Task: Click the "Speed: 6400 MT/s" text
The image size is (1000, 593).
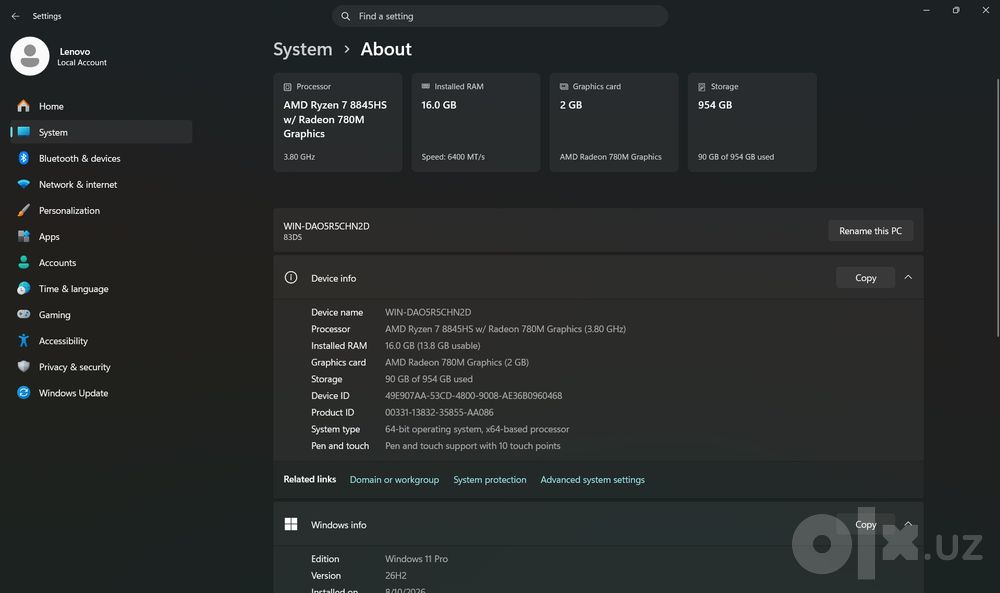Action: point(453,157)
